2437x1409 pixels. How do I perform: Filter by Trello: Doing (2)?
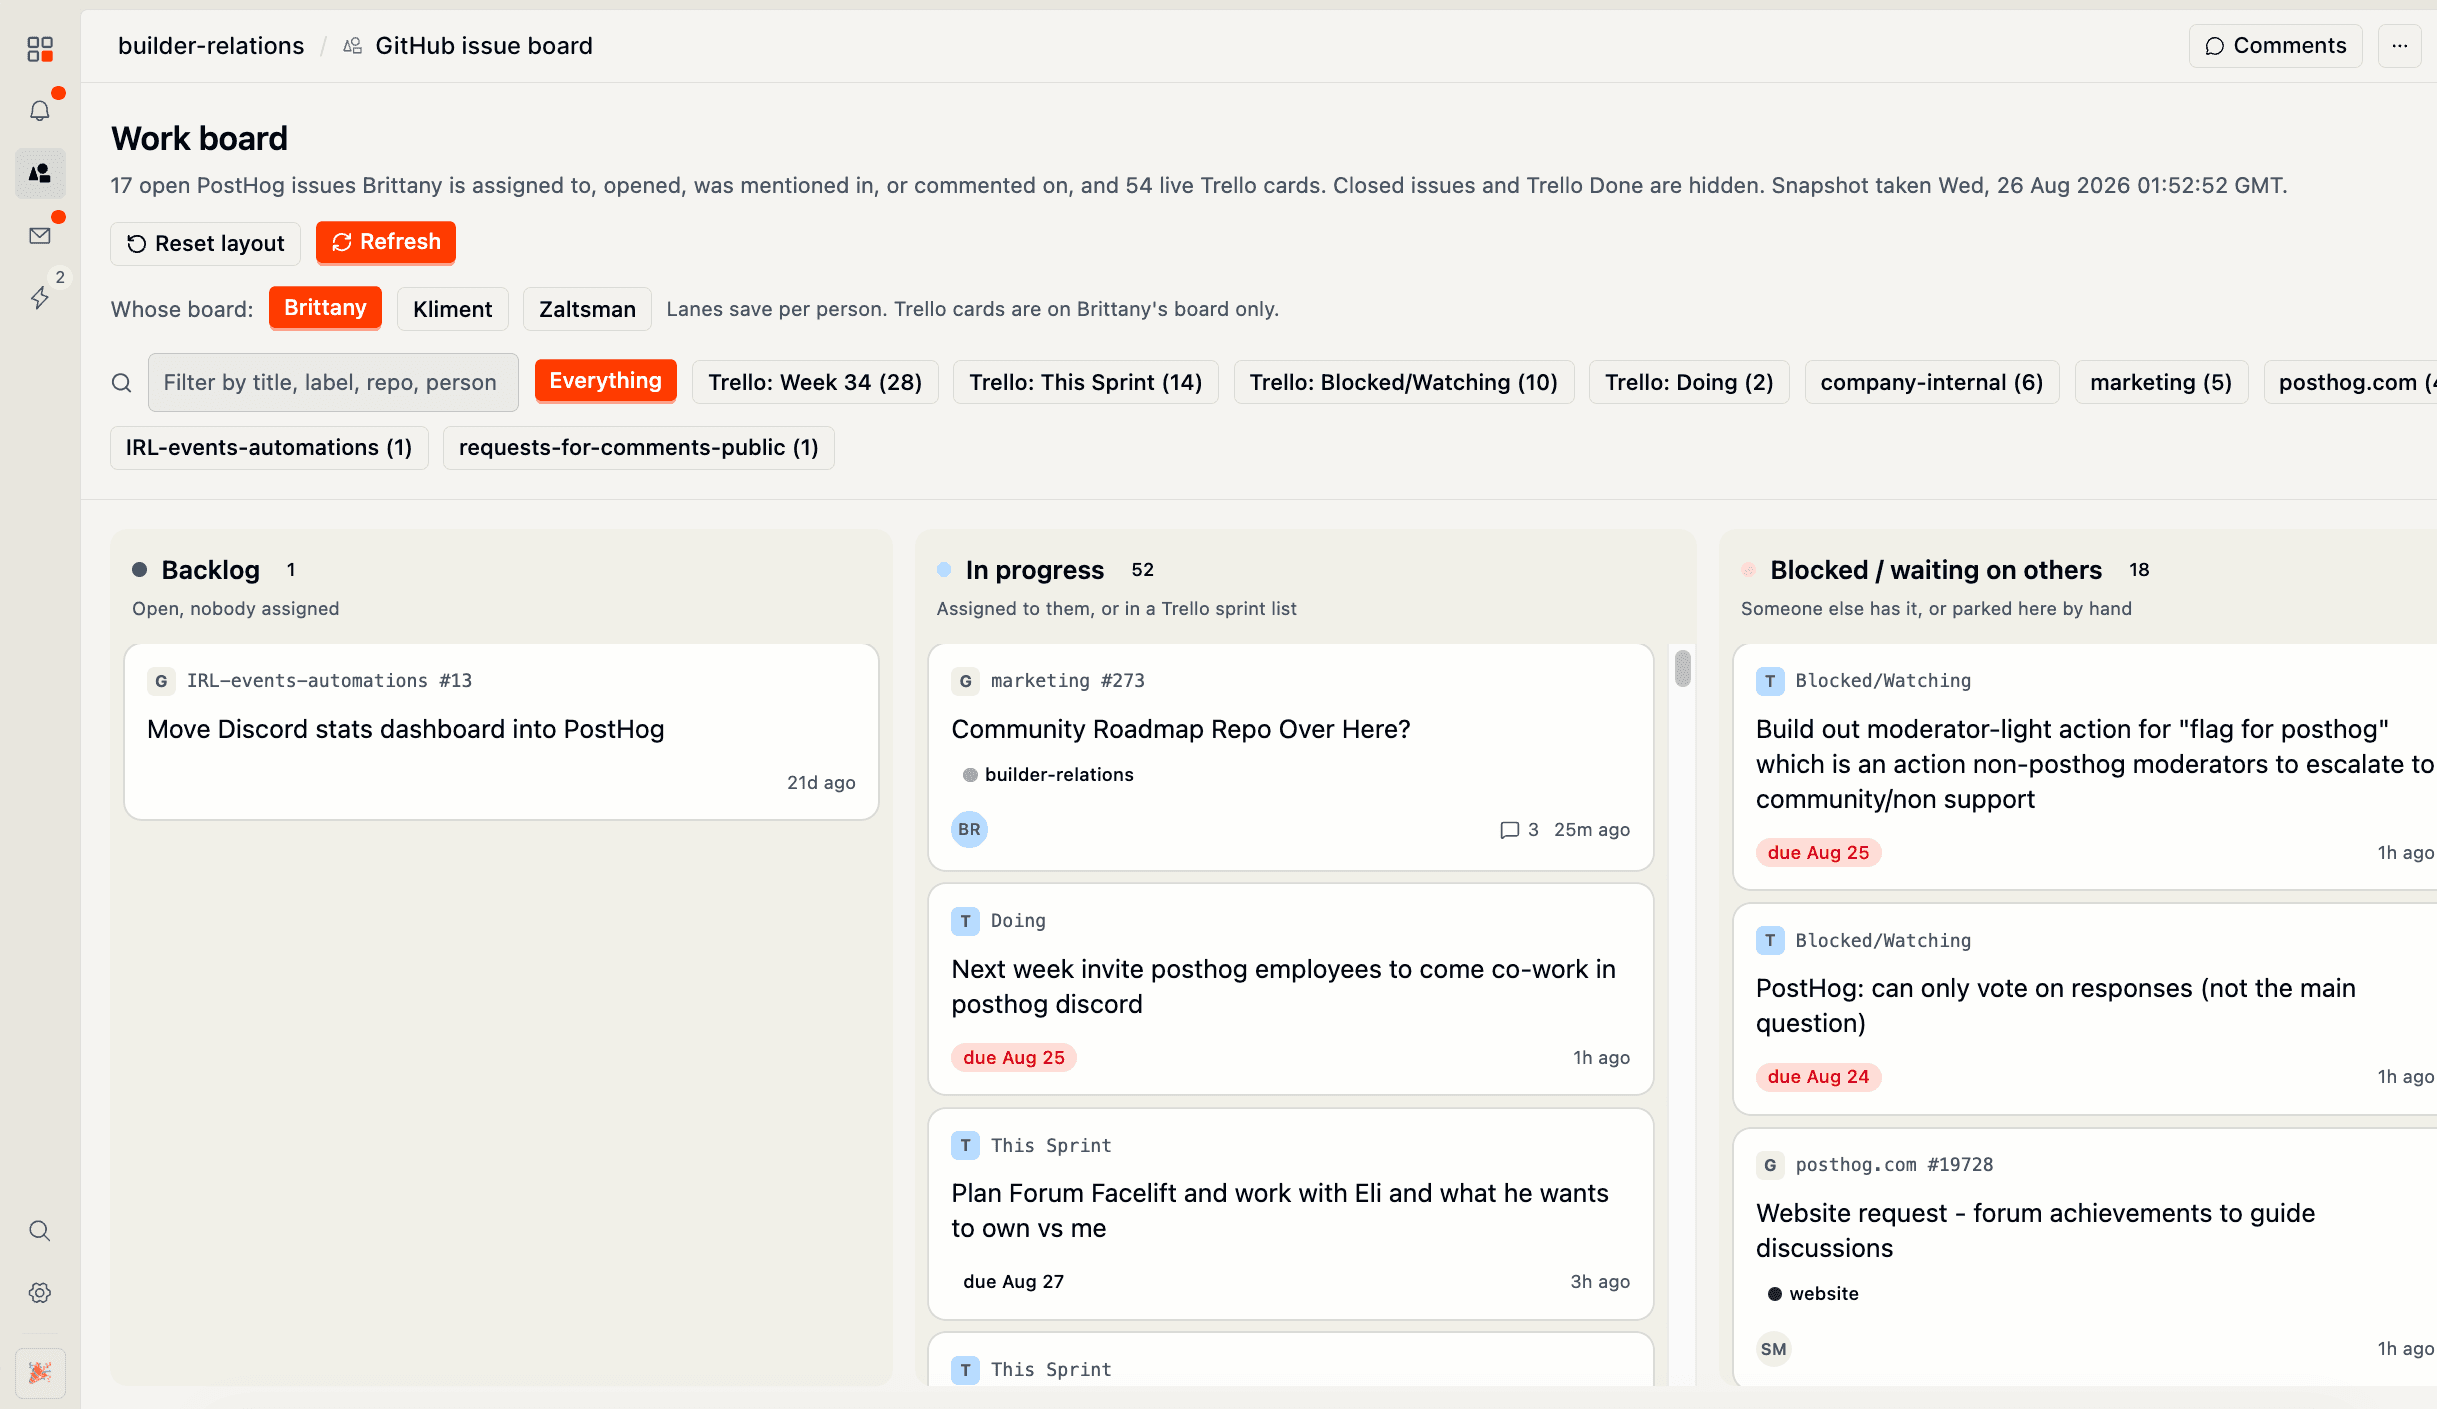[x=1689, y=382]
